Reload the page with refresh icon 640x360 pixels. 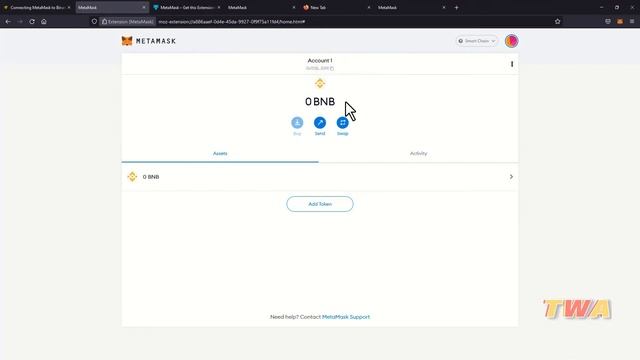32,21
